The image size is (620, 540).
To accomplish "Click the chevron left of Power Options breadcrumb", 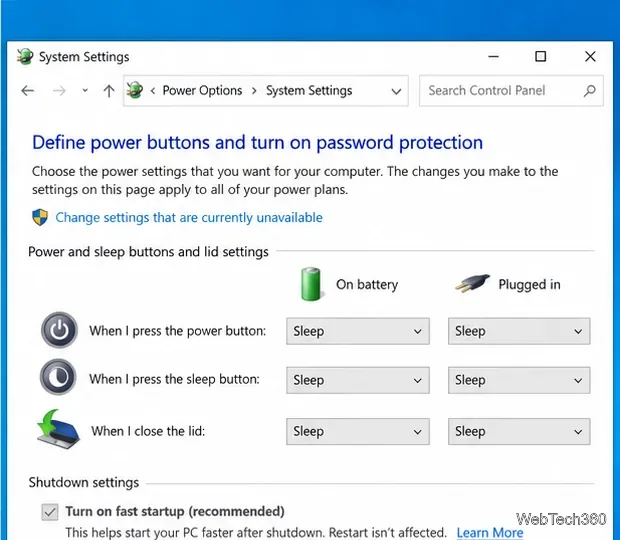I will (x=153, y=91).
